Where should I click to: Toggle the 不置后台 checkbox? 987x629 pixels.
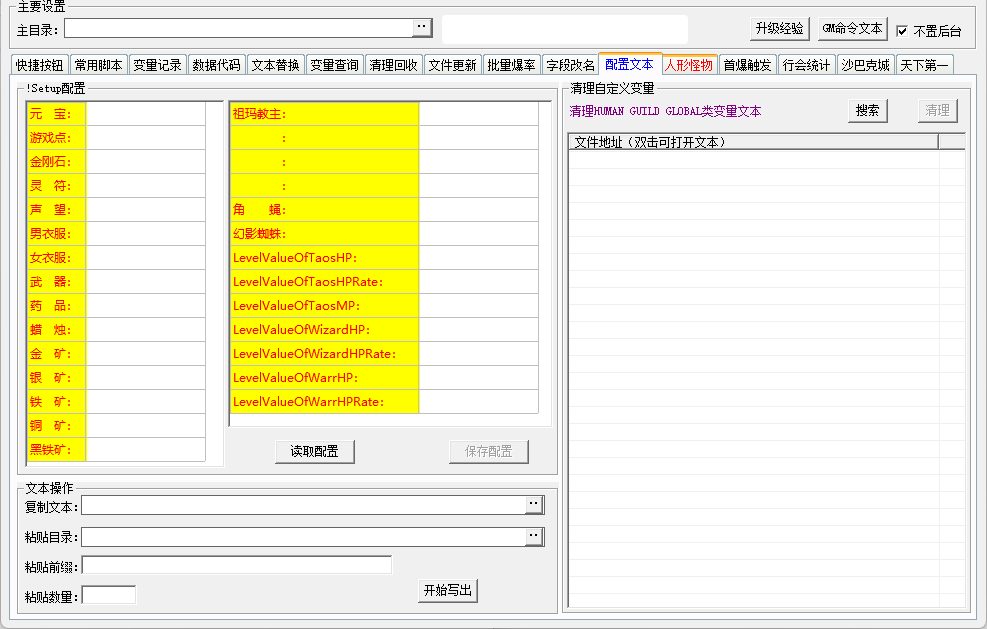click(902, 31)
